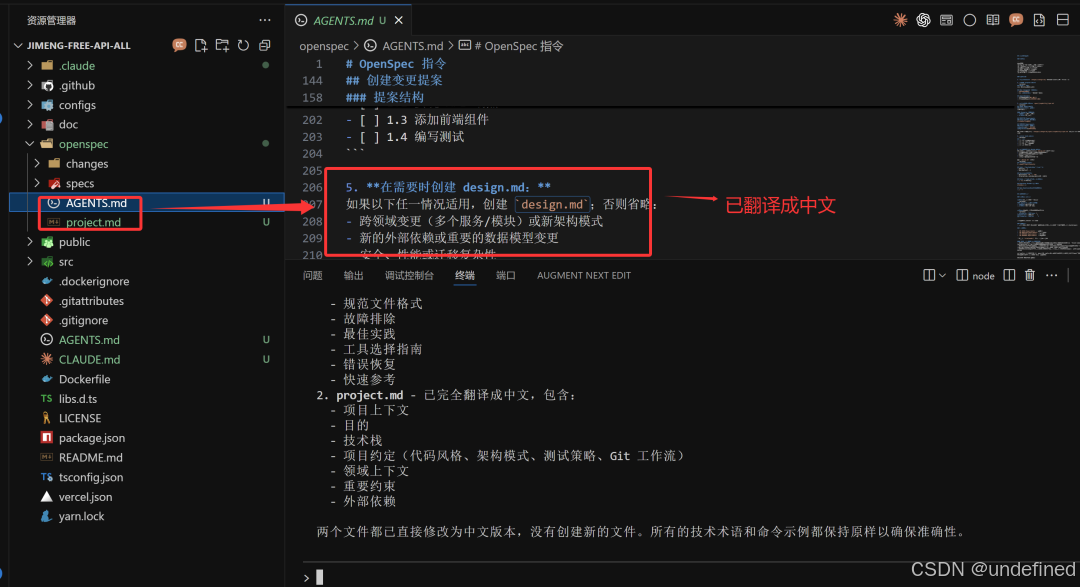Click the panel split icon left of the dropdown chevron

[x=929, y=276]
